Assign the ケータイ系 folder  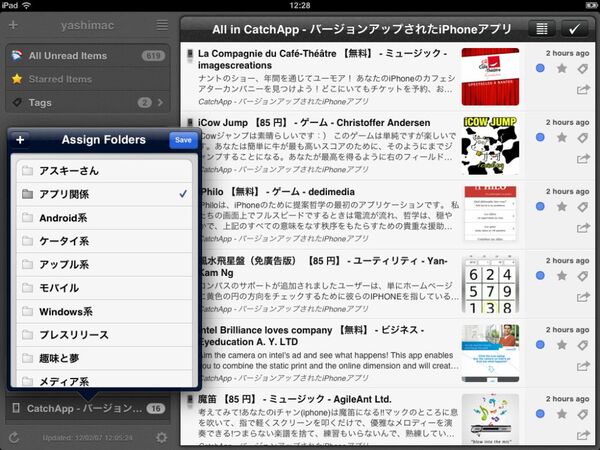[104, 241]
